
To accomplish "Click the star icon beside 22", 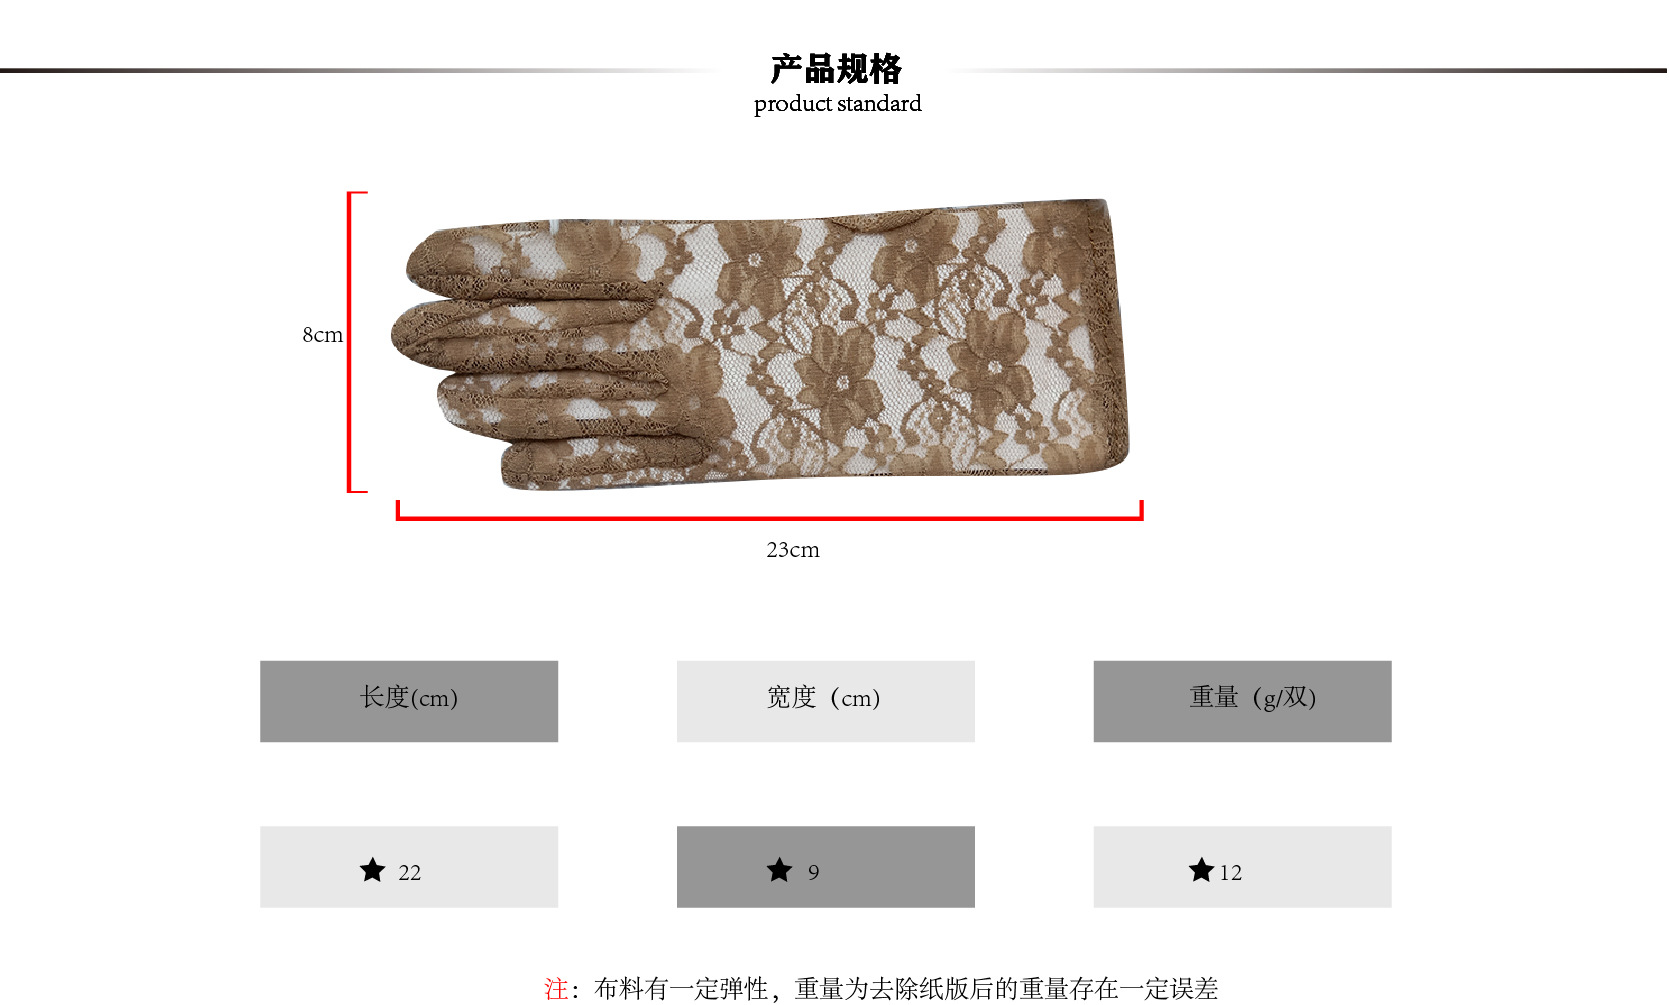I will 372,870.
